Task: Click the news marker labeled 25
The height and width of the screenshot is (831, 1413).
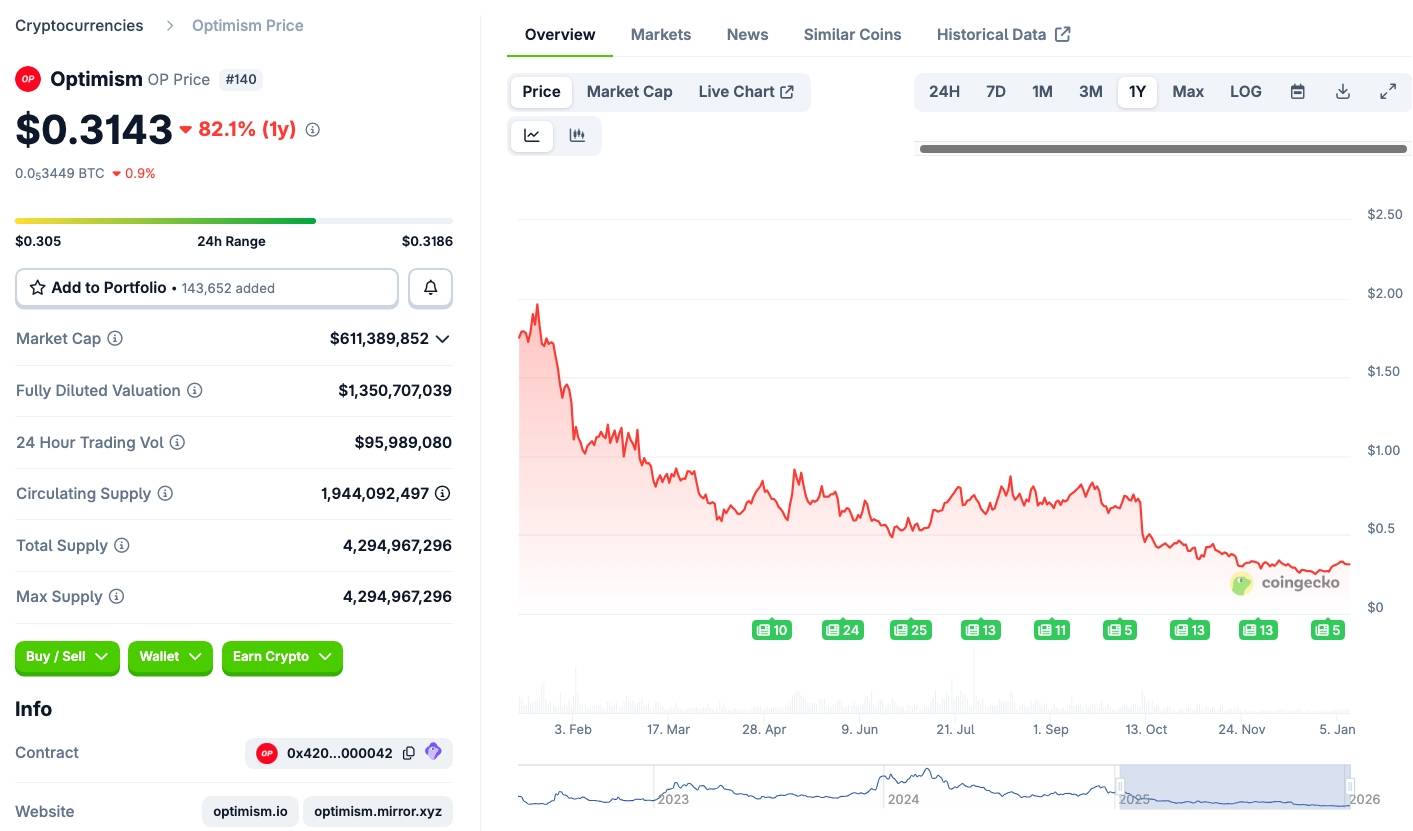Action: click(x=910, y=630)
